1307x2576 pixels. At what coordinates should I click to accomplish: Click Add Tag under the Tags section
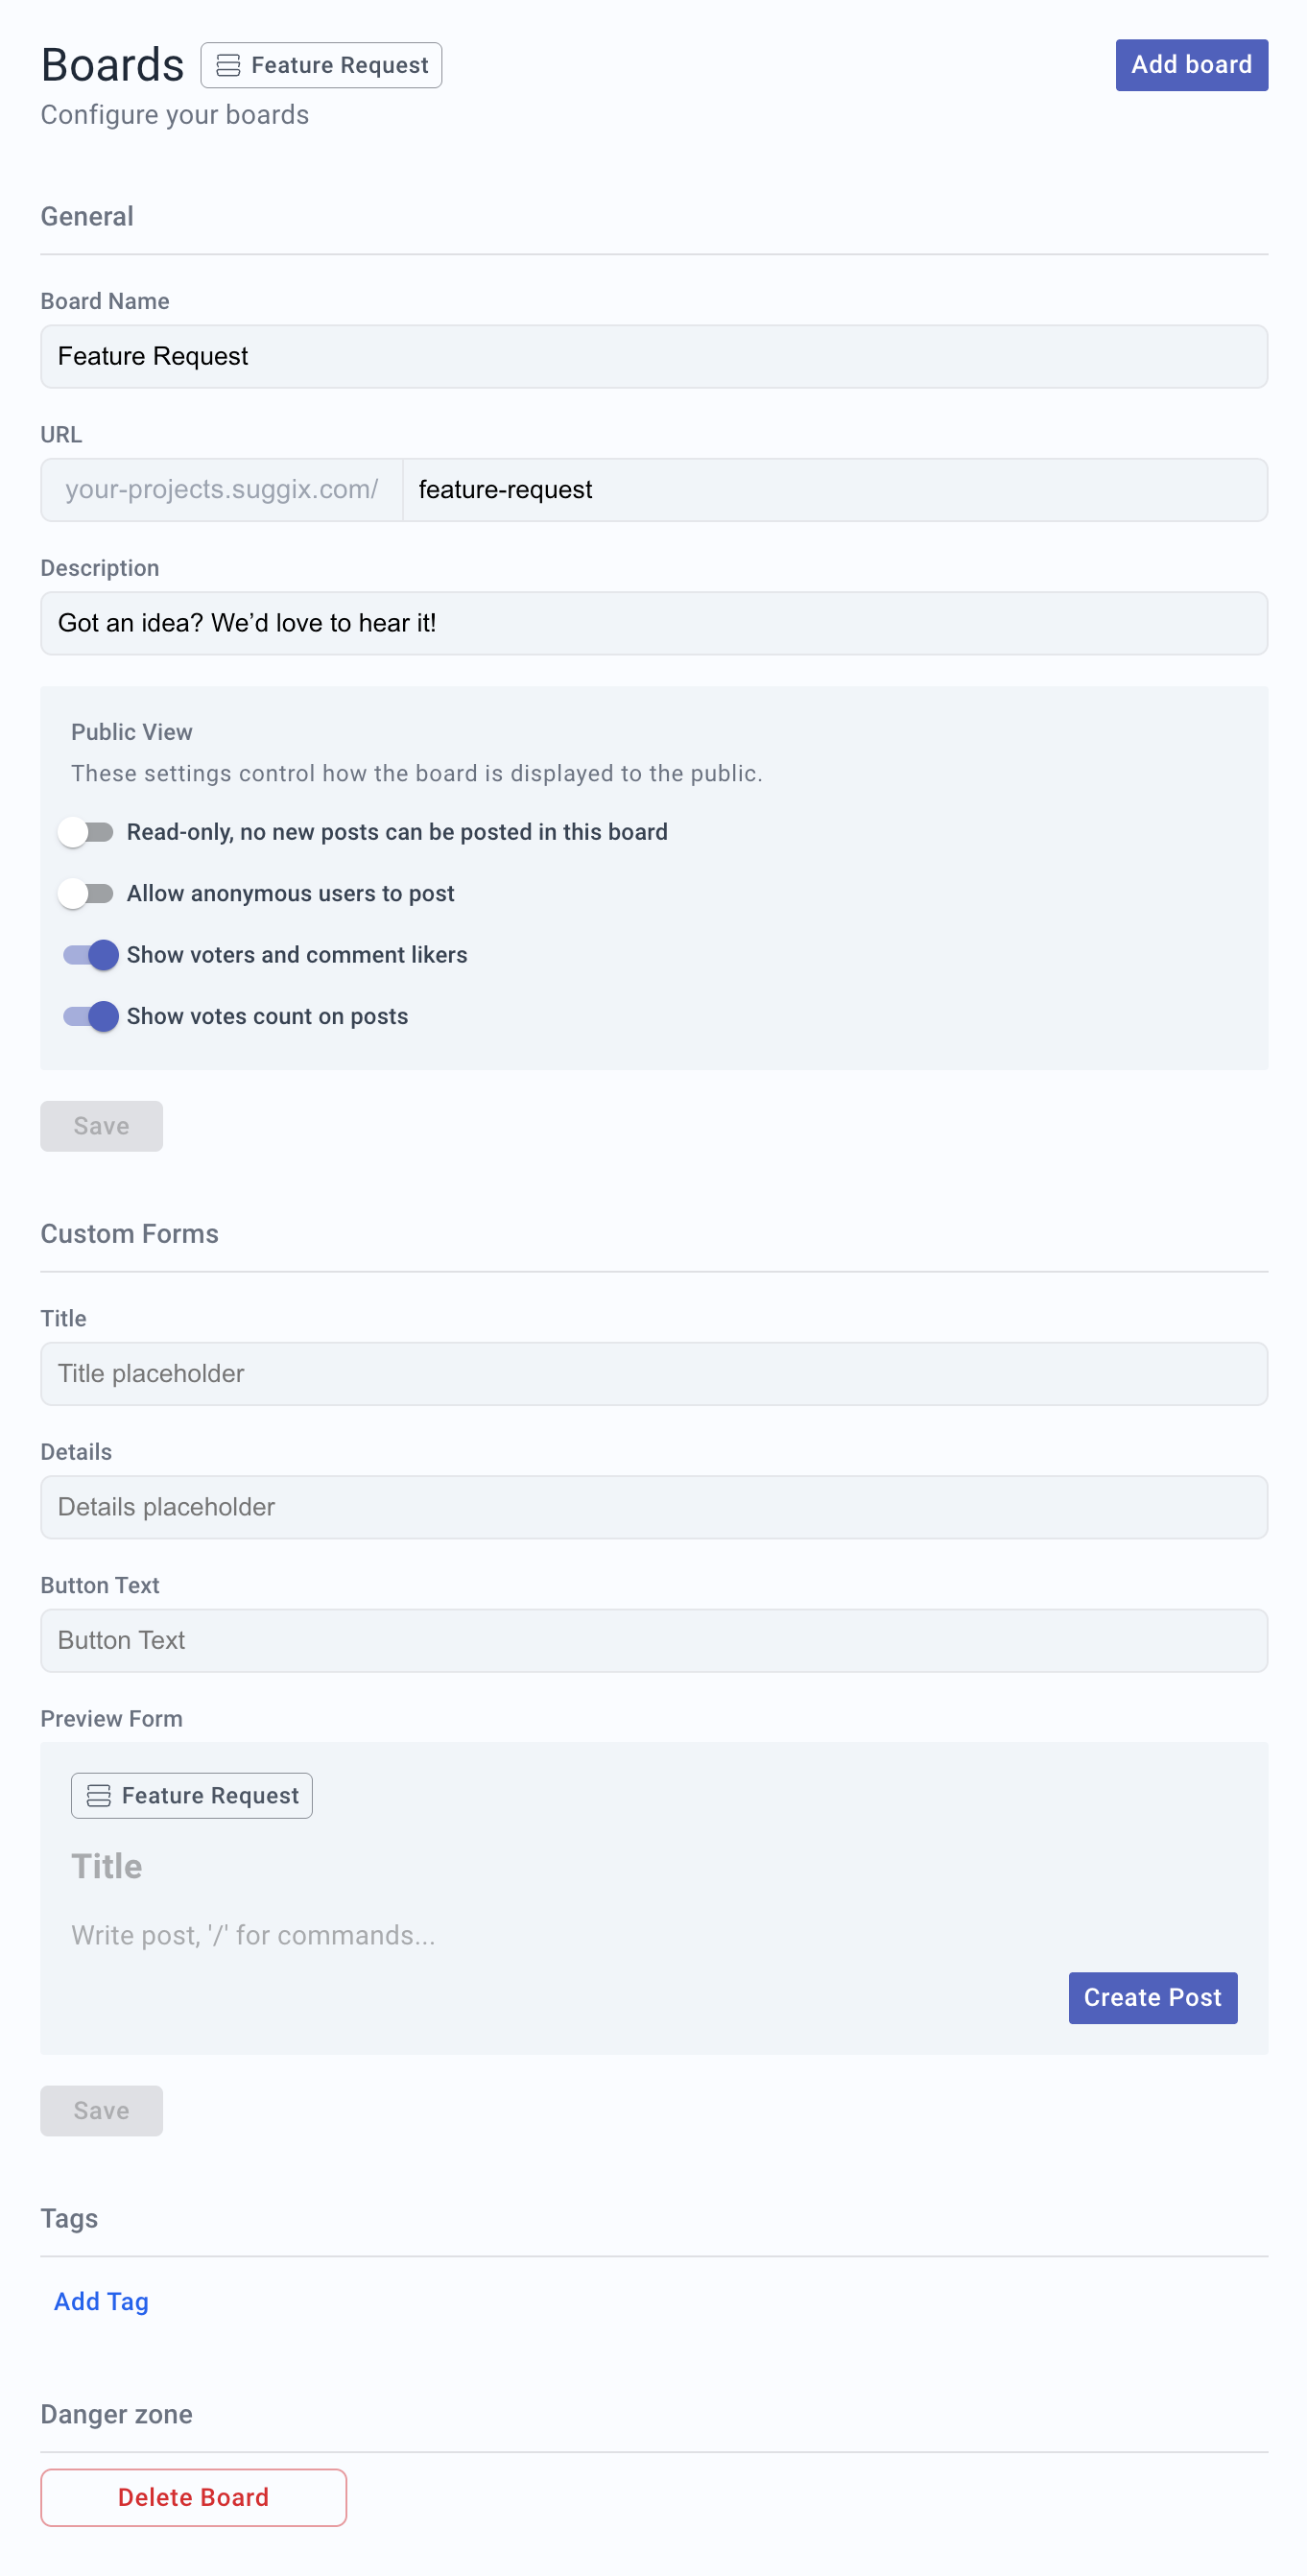point(100,2301)
